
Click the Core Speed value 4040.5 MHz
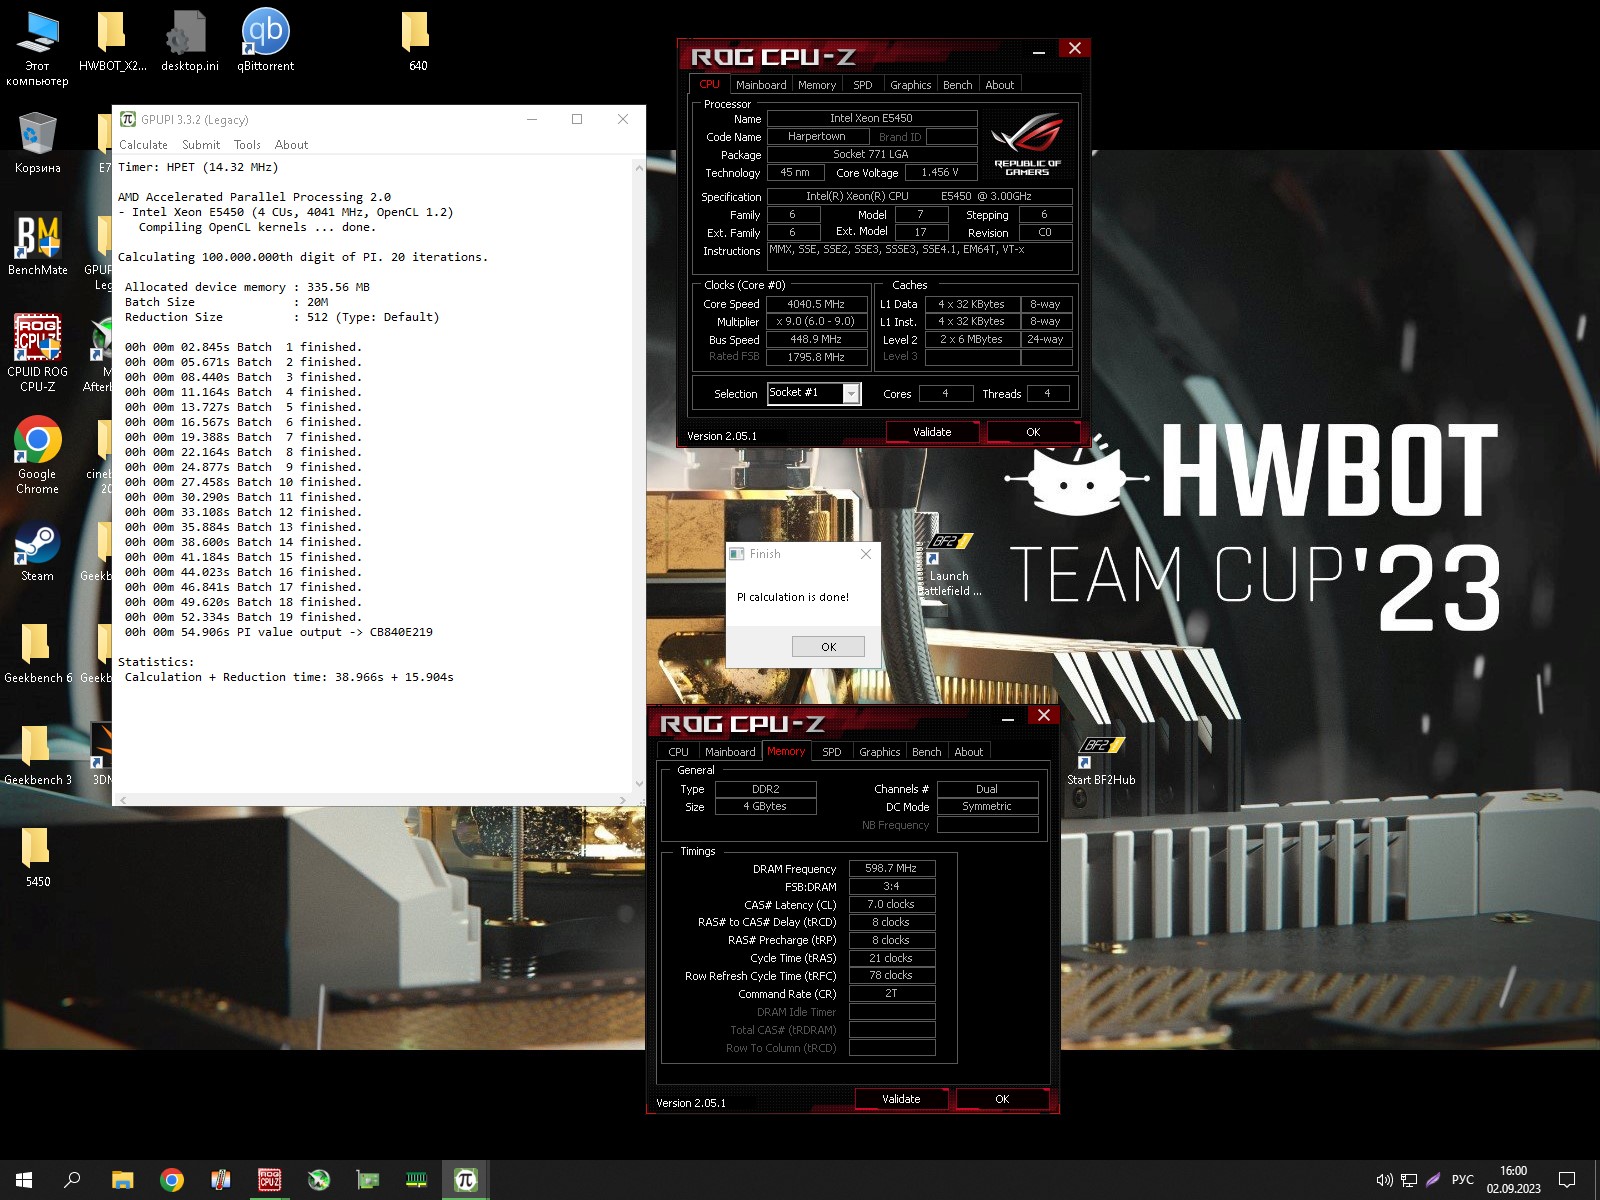816,304
